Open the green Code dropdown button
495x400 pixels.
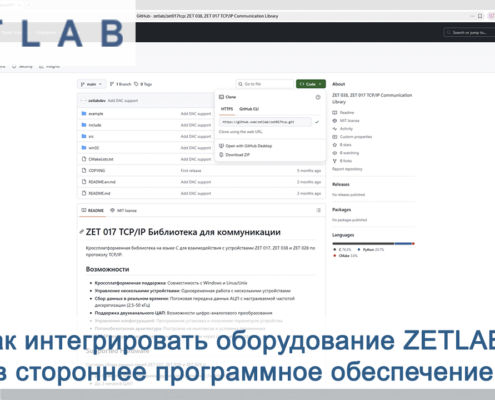311,84
